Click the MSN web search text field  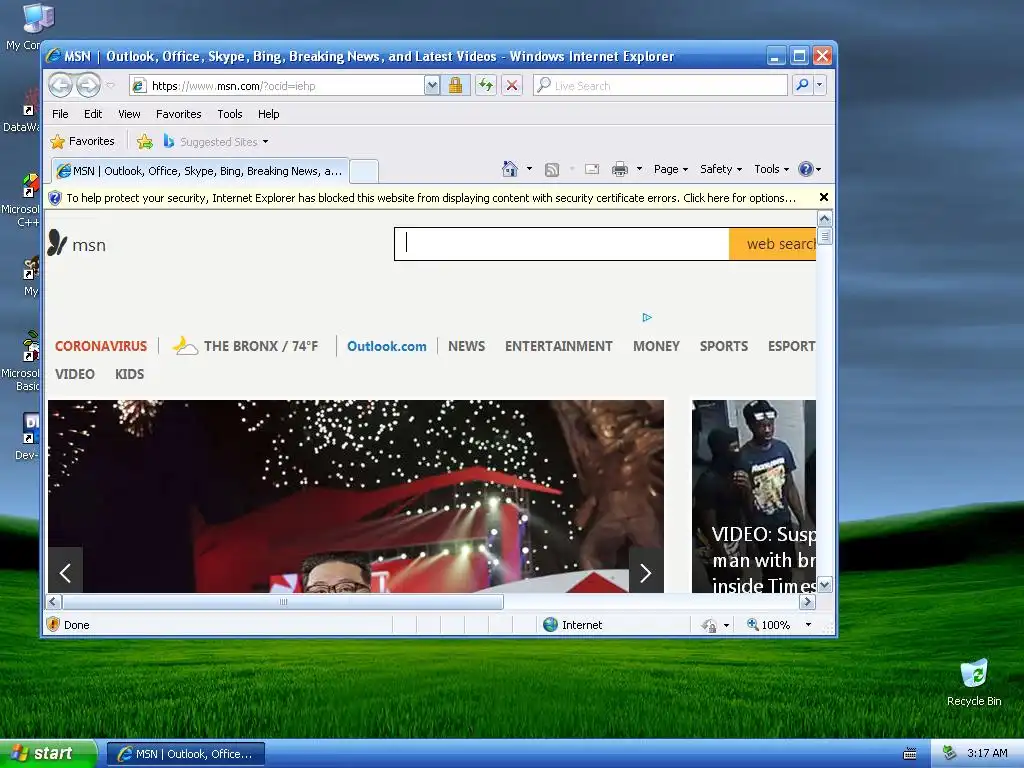point(562,244)
